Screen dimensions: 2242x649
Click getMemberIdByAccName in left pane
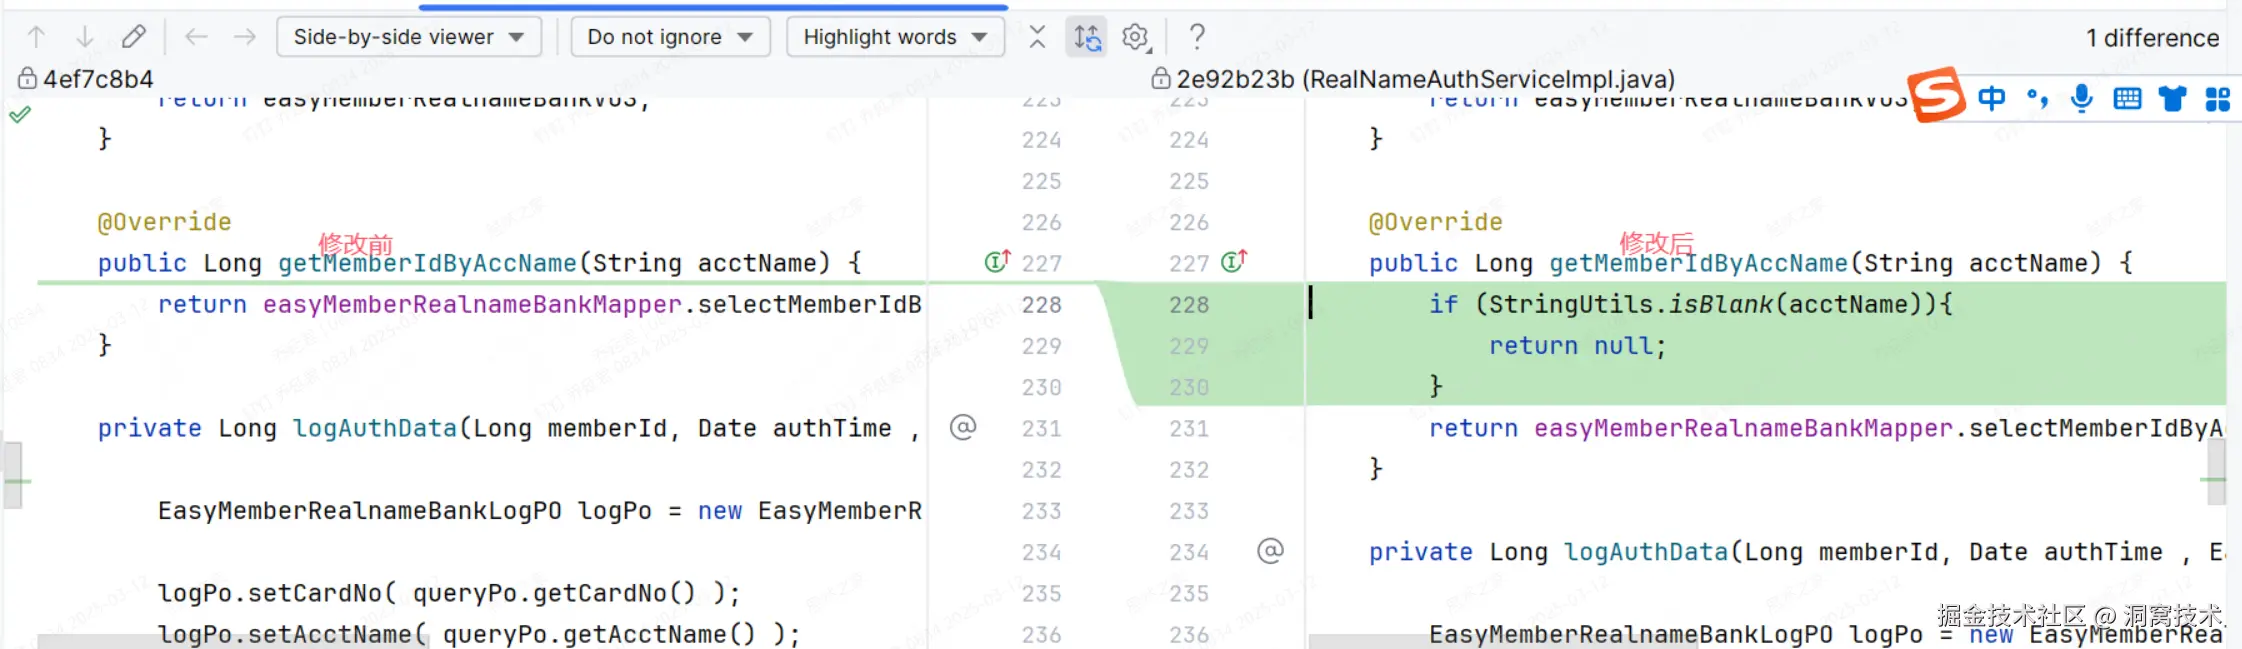[427, 263]
